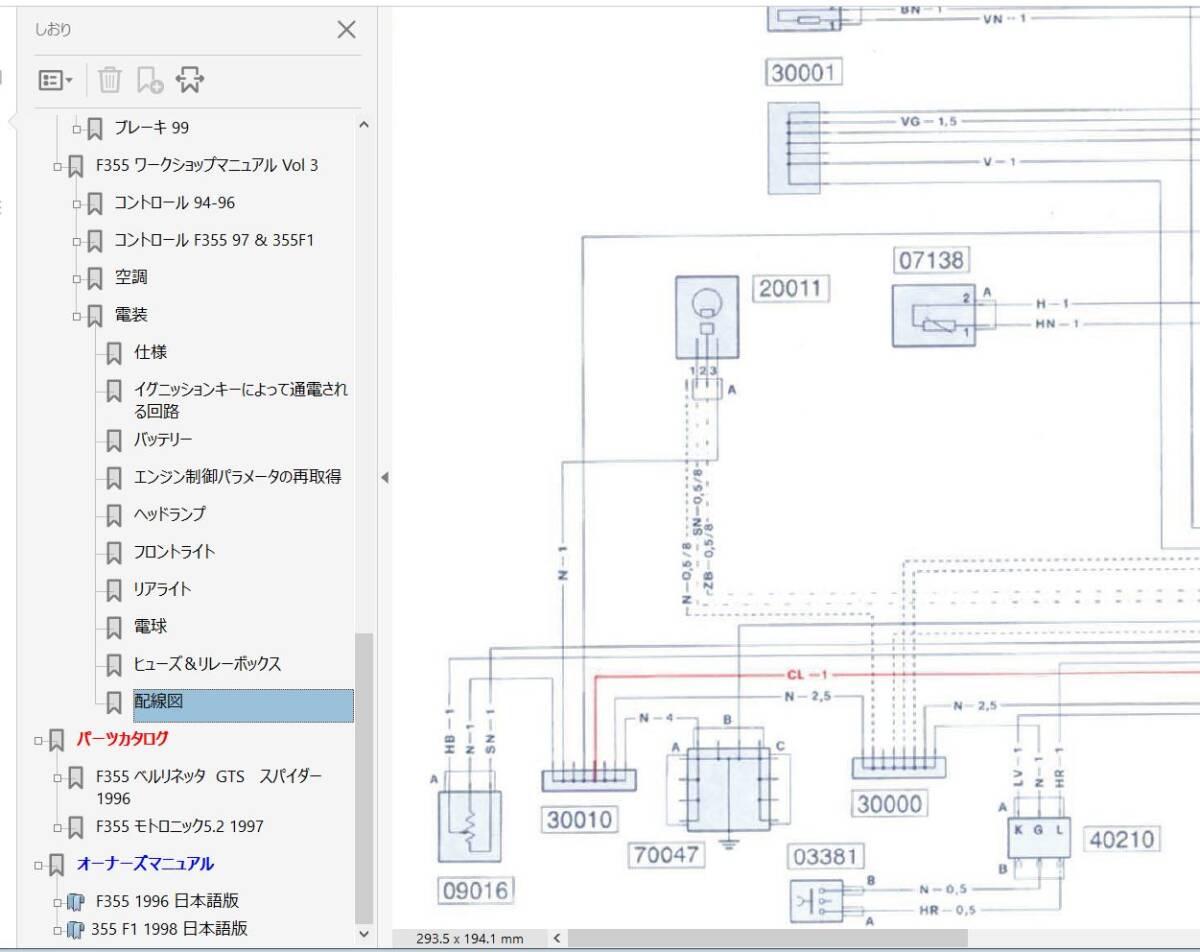The height and width of the screenshot is (952, 1200).
Task: Go to the 仕様 bookmark
Action: point(150,352)
